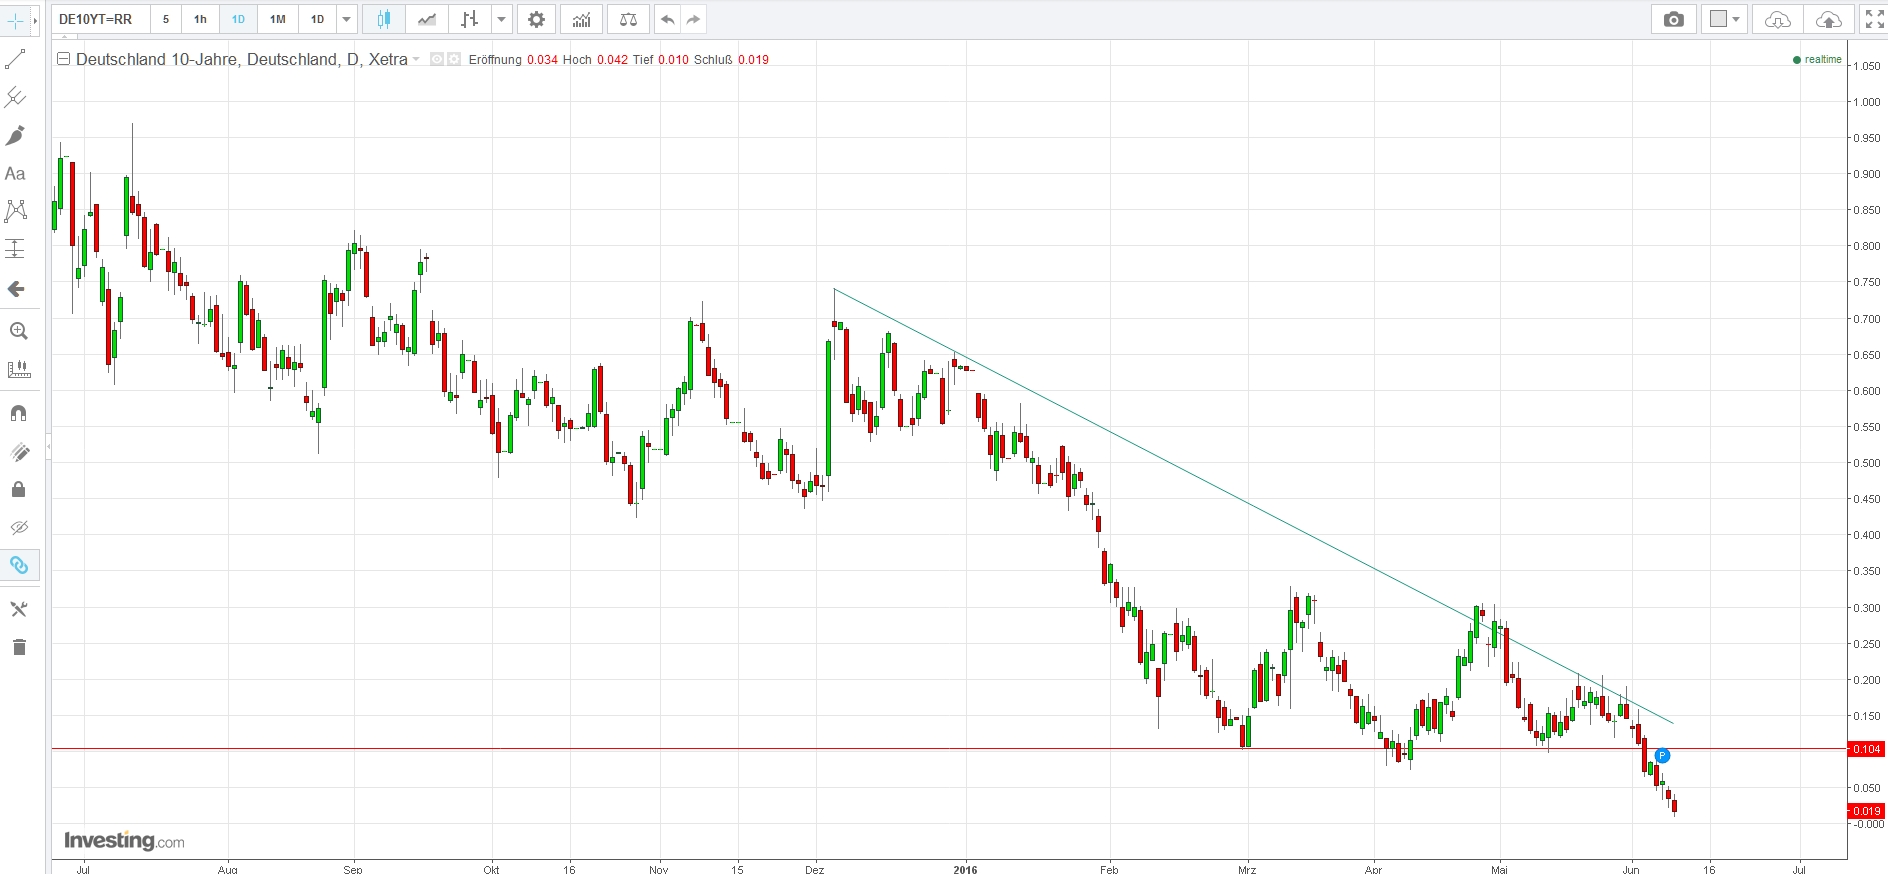Image resolution: width=1888 pixels, height=874 pixels.
Task: Save chart to cloud upload icon
Action: pyautogui.click(x=1828, y=19)
